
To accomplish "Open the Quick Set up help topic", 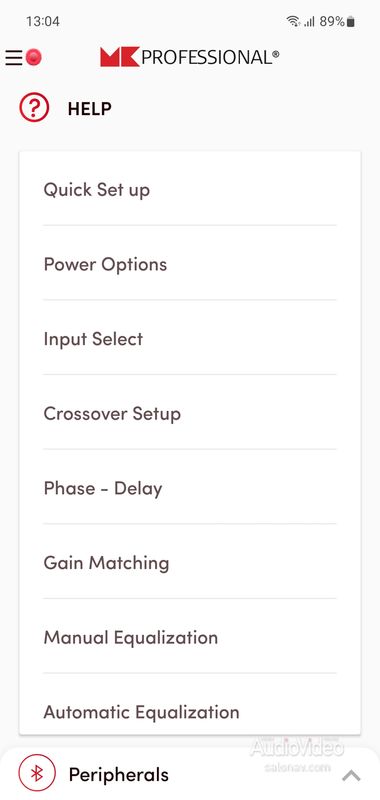I will click(x=190, y=190).
